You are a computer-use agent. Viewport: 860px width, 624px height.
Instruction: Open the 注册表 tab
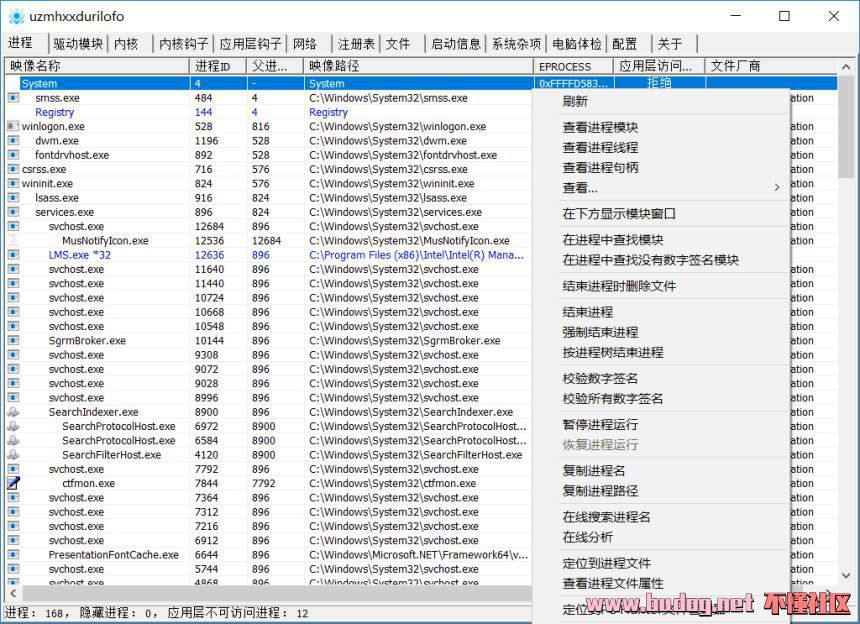pos(356,44)
